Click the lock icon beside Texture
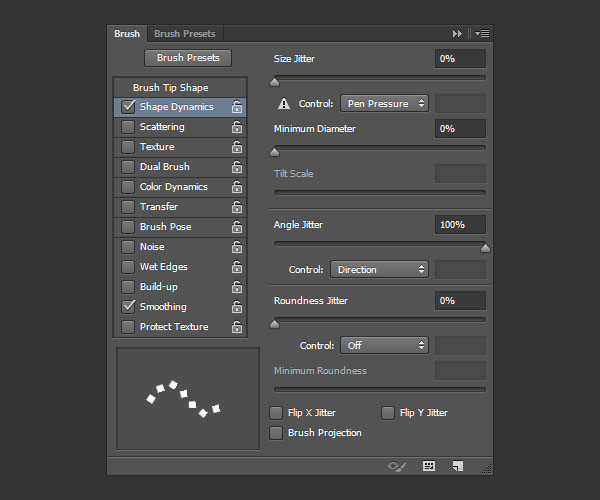Viewport: 600px width, 500px height. pyautogui.click(x=237, y=147)
